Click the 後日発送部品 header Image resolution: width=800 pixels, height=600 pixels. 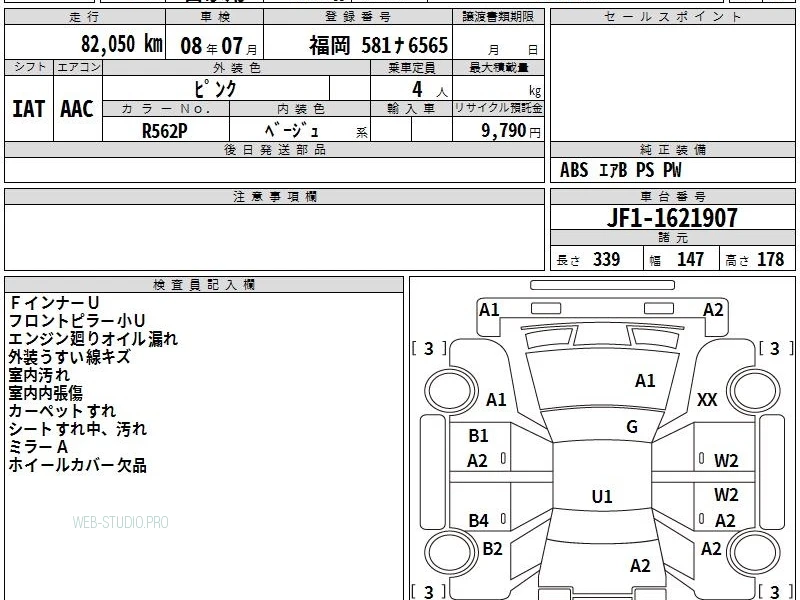pos(274,149)
